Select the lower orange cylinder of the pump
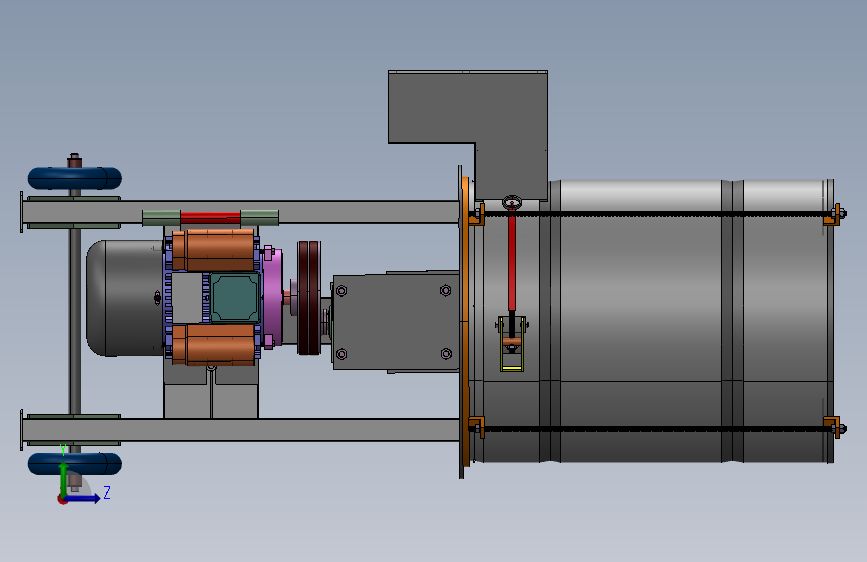The width and height of the screenshot is (867, 562). (x=214, y=345)
